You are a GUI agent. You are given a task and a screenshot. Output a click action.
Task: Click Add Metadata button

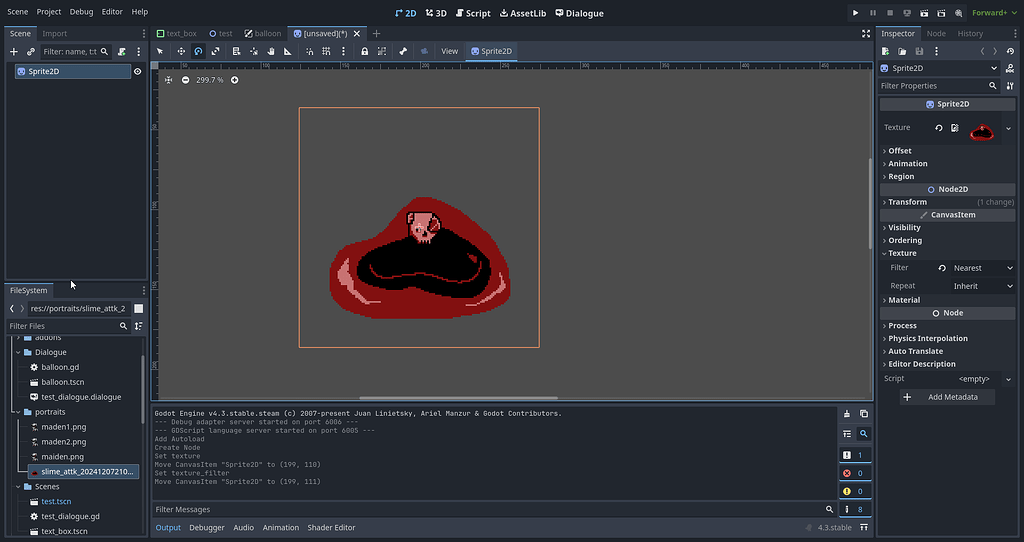pos(947,397)
